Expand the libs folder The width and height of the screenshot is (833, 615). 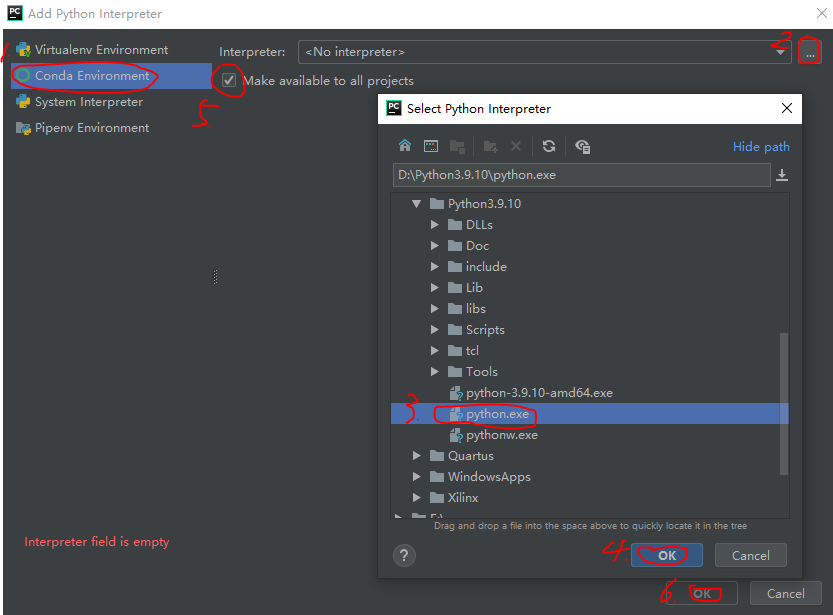pyautogui.click(x=435, y=309)
